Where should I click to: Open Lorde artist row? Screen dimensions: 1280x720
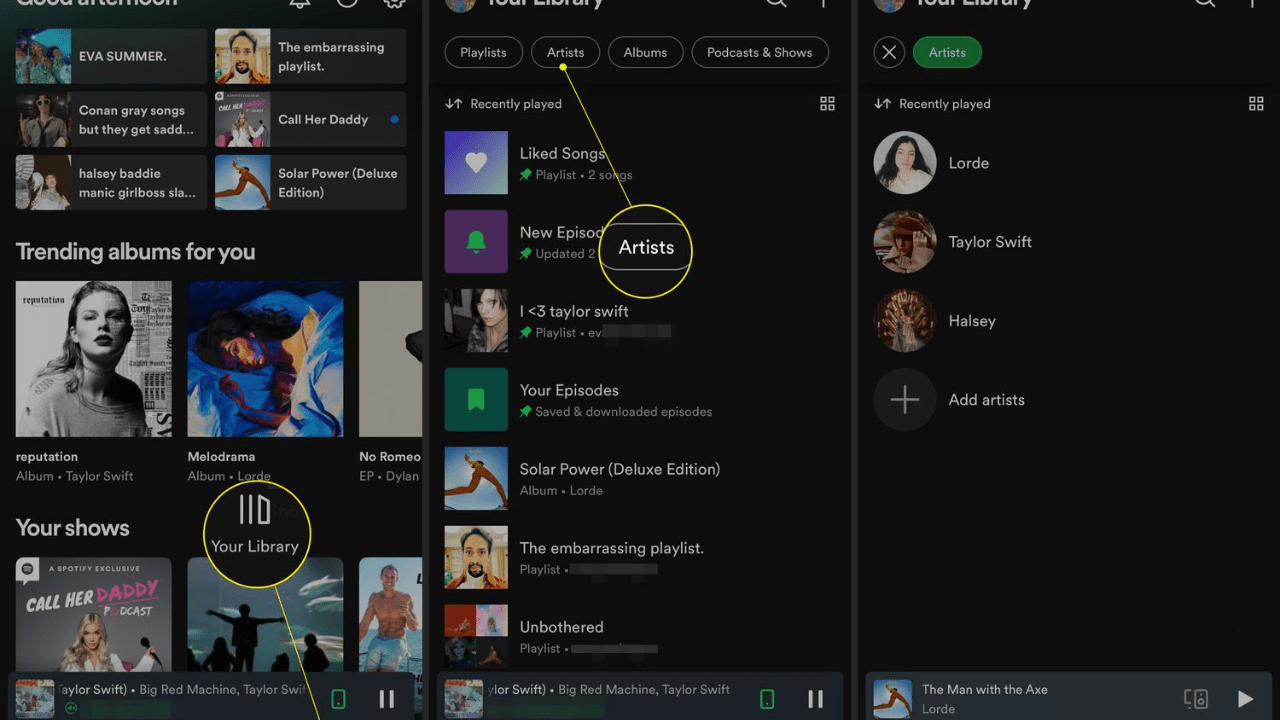1070,163
